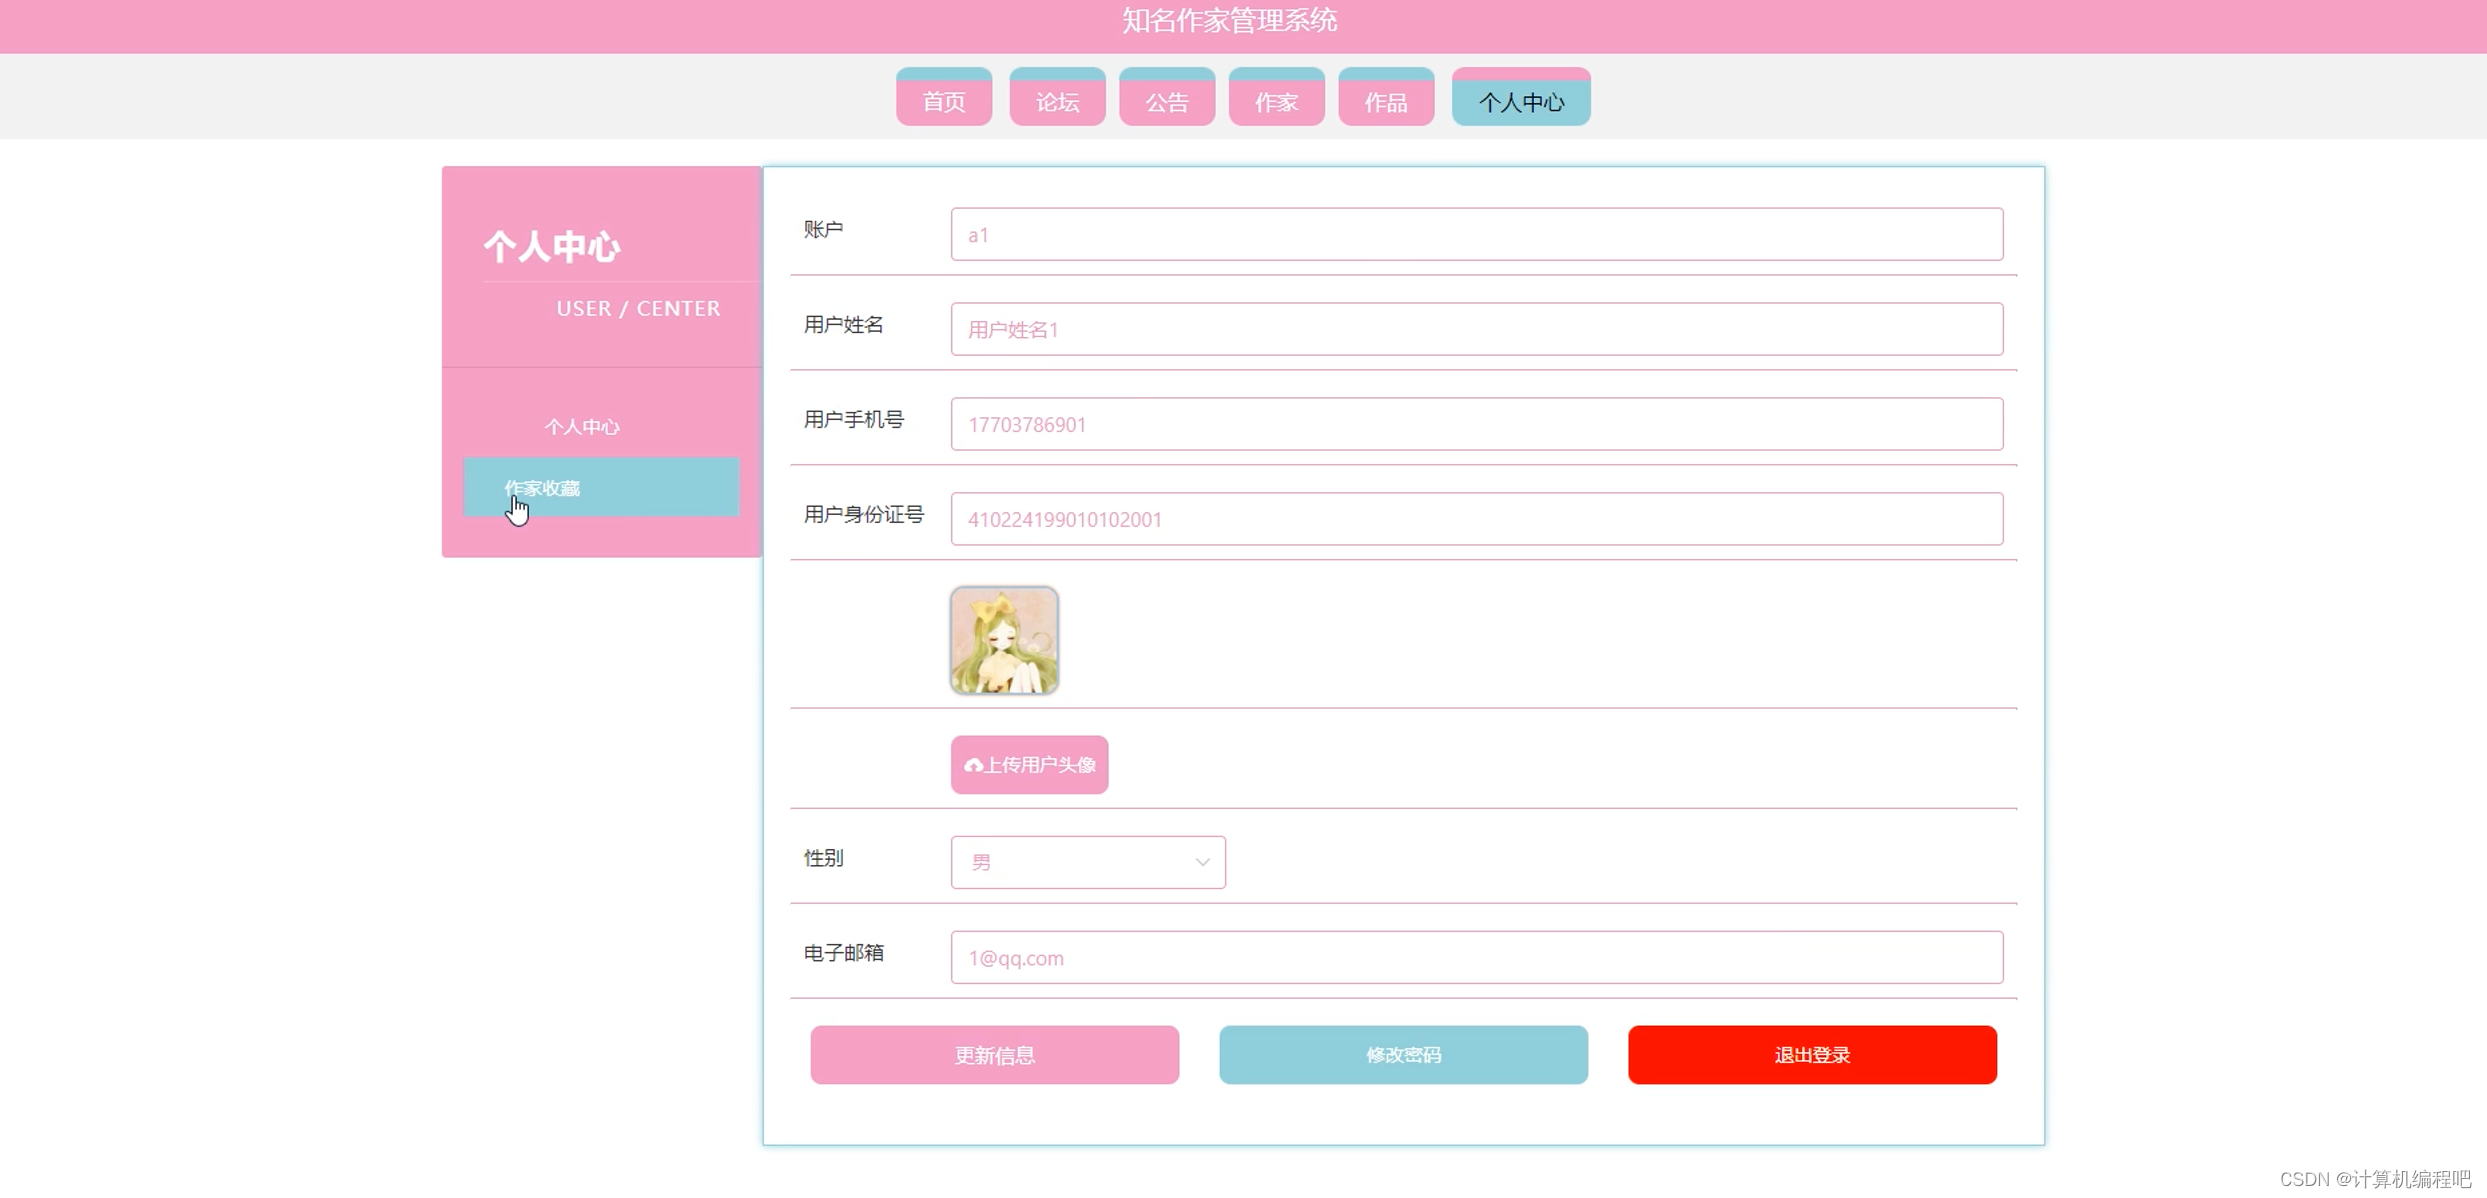This screenshot has width=2487, height=1198.
Task: Select the 用户身份证号 ID number field
Action: click(1476, 519)
